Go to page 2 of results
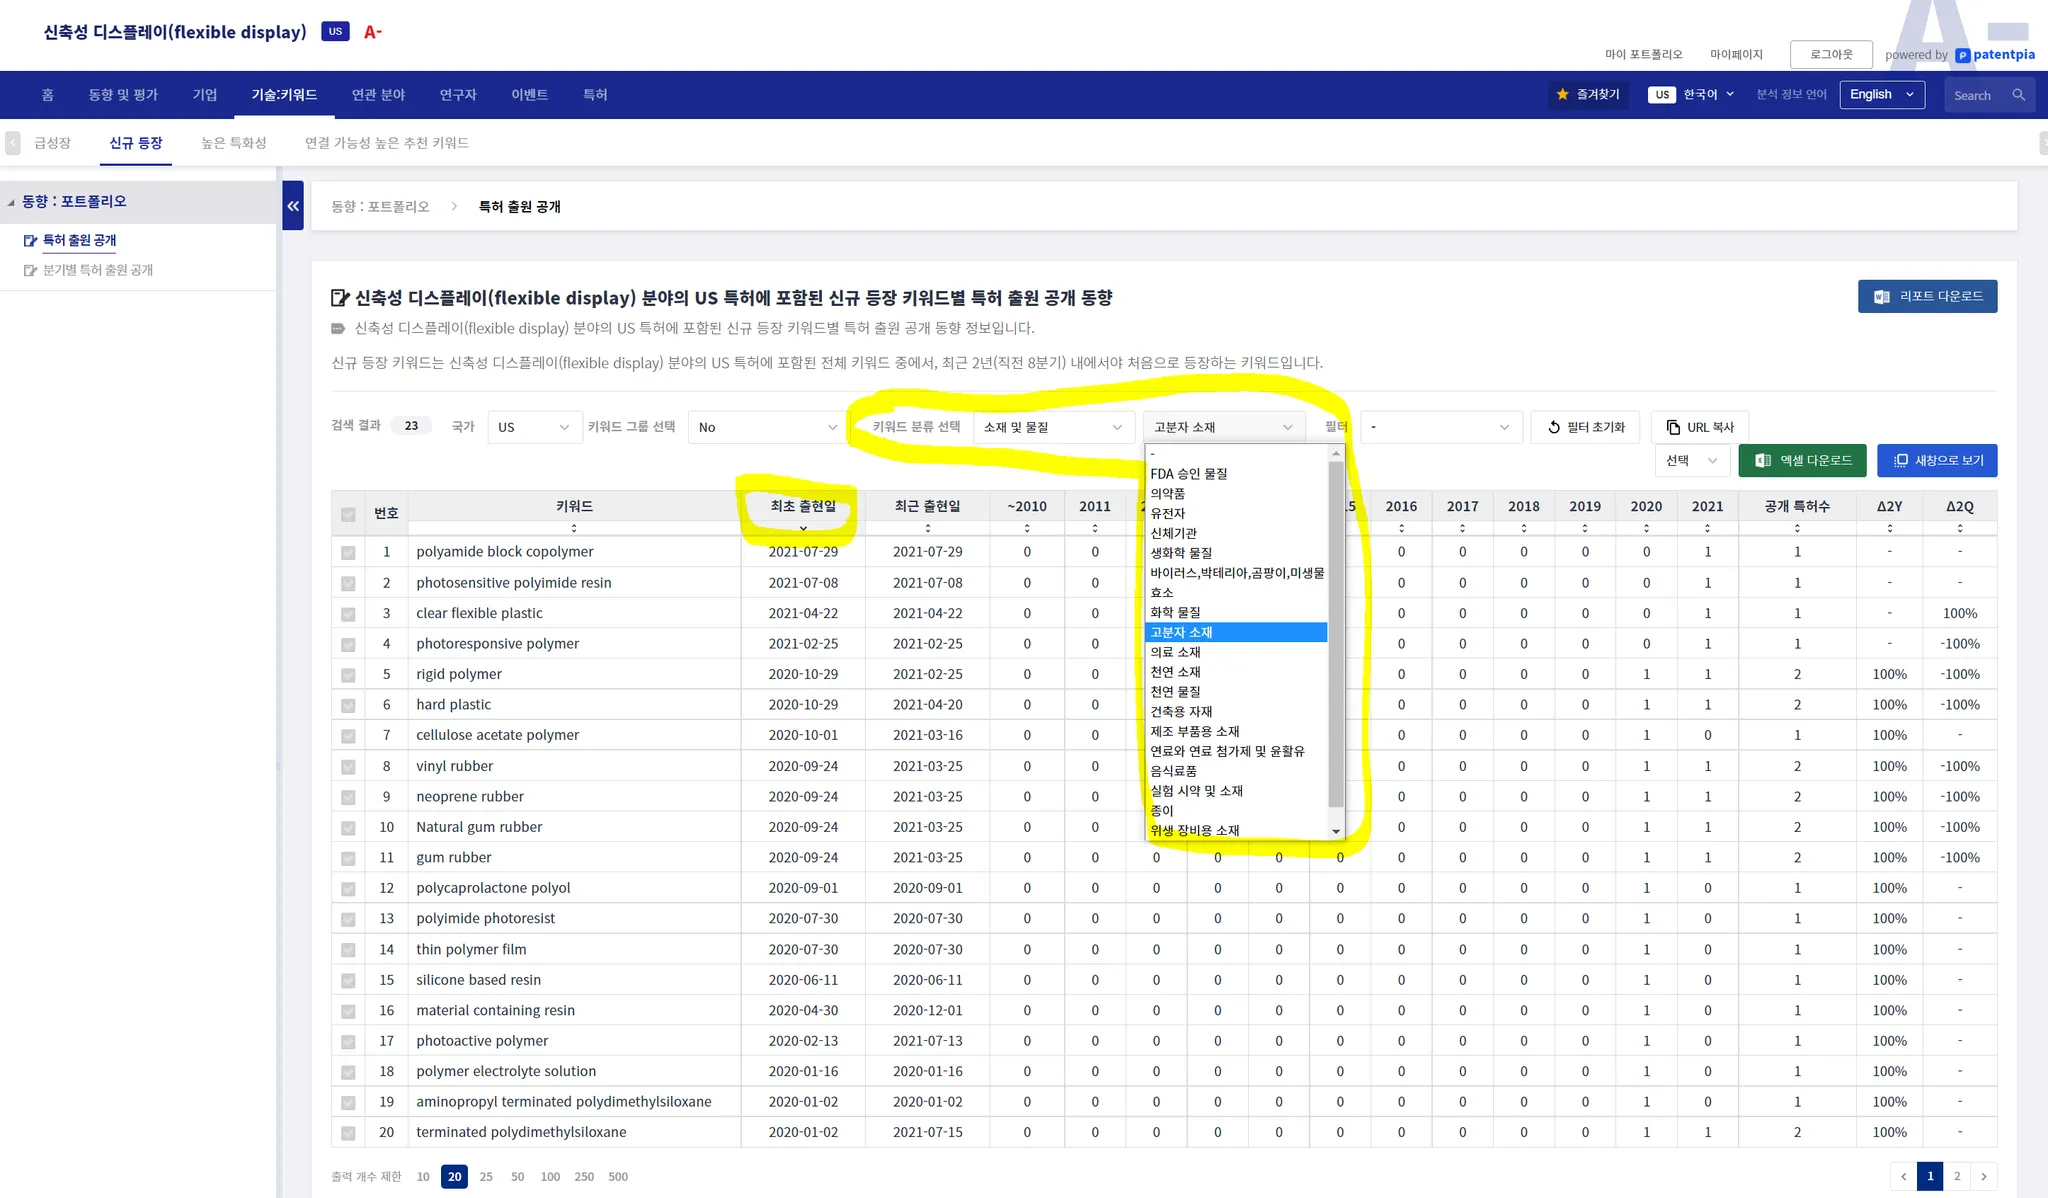 click(1957, 1176)
